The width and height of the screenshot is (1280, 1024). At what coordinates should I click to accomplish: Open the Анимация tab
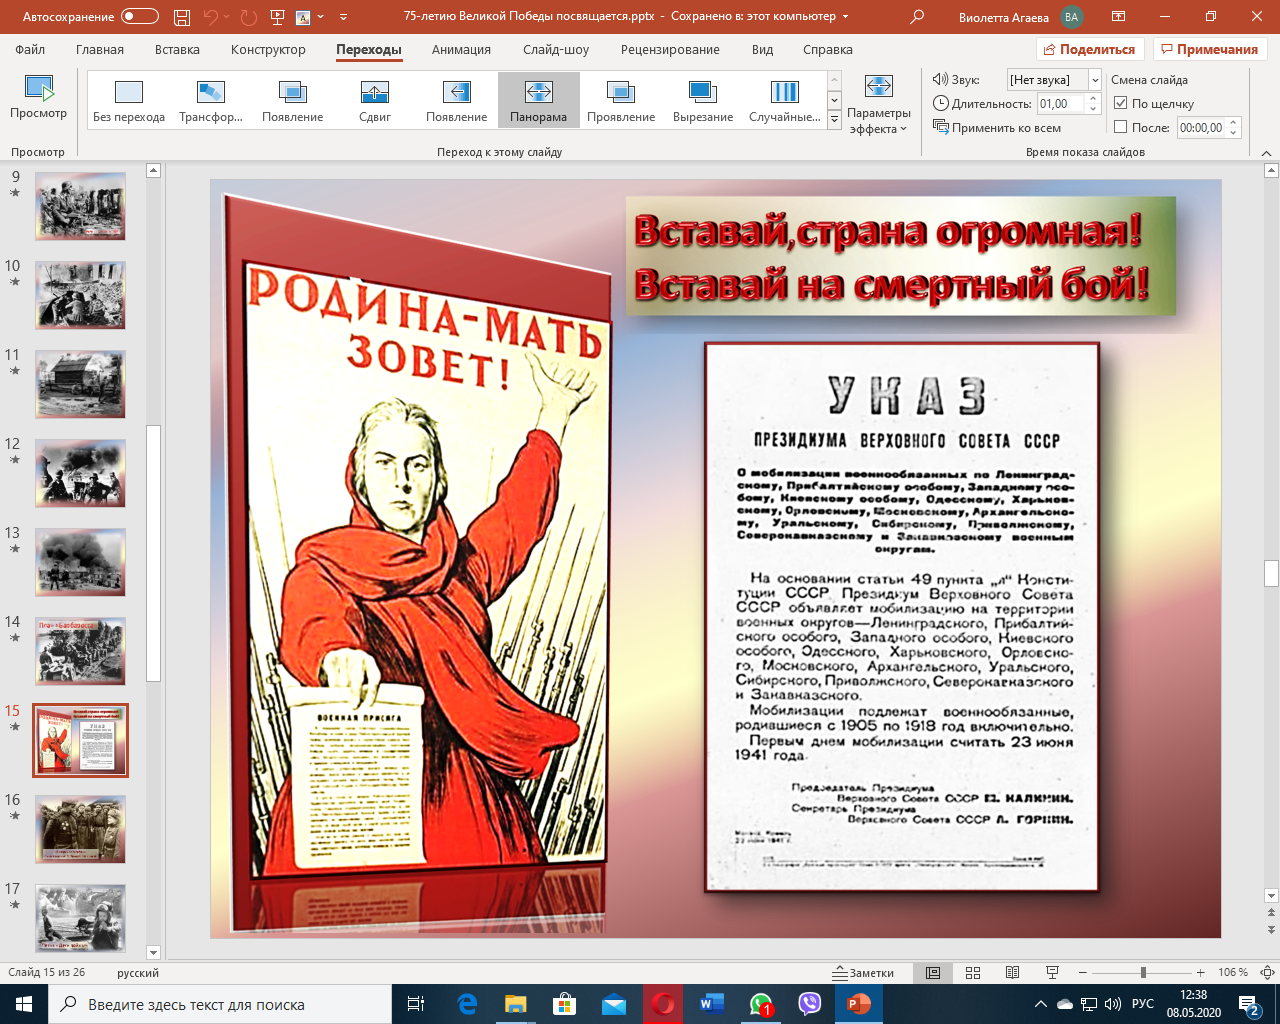(x=461, y=49)
